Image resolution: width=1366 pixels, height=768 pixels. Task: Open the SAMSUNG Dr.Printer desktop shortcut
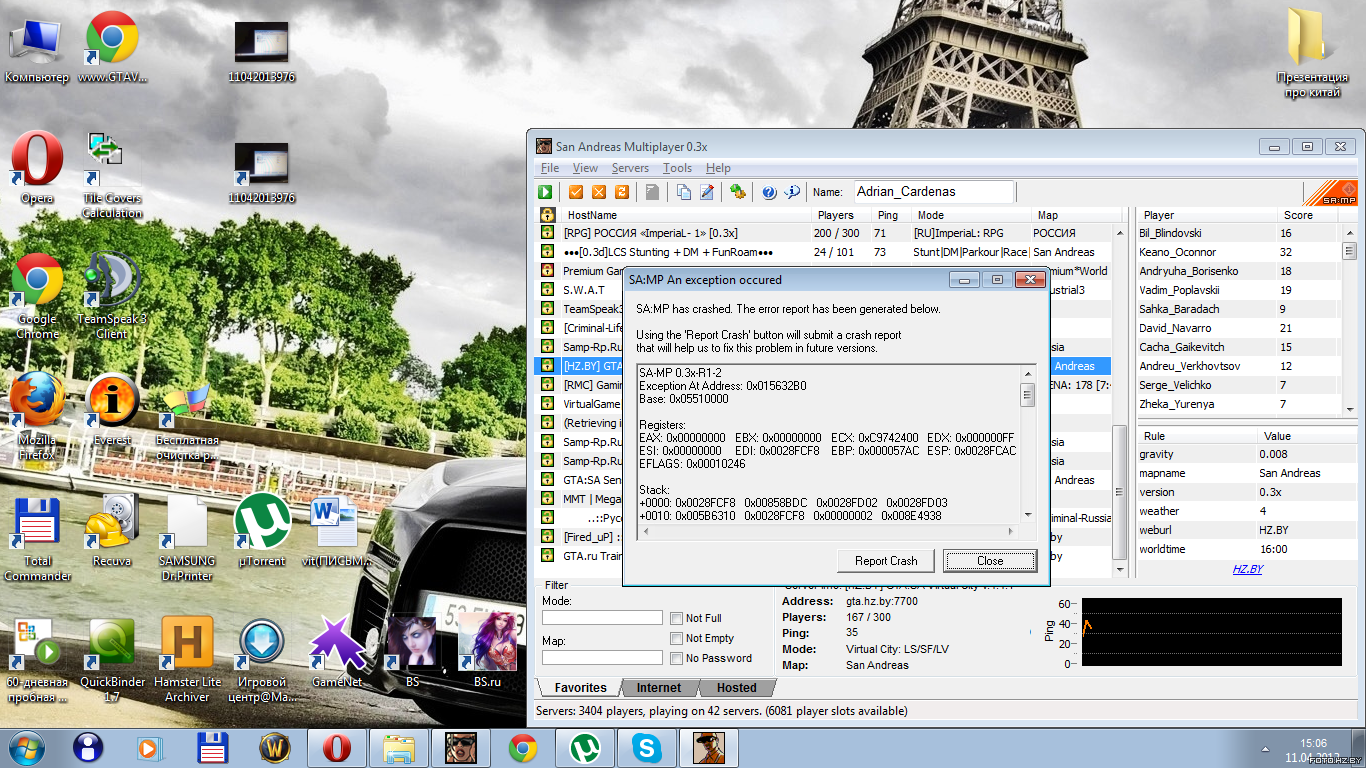click(187, 540)
